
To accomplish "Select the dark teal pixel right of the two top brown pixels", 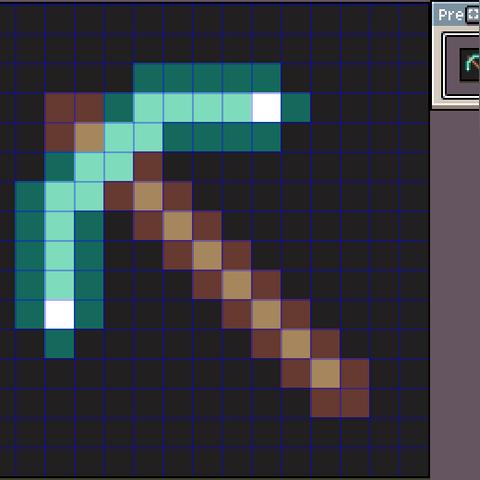I will click(x=119, y=107).
